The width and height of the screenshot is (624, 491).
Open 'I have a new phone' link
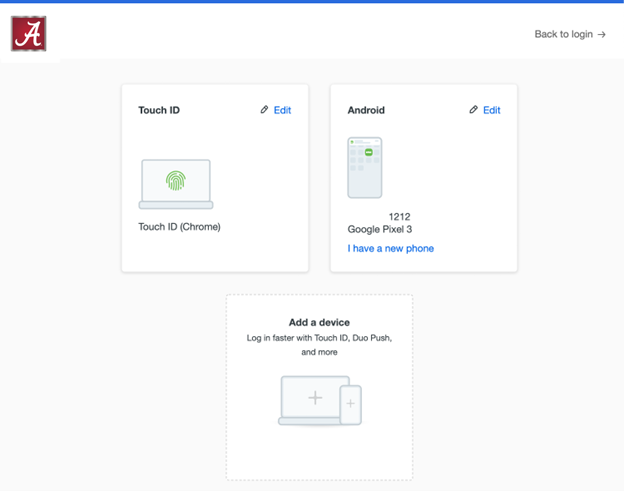click(x=391, y=249)
